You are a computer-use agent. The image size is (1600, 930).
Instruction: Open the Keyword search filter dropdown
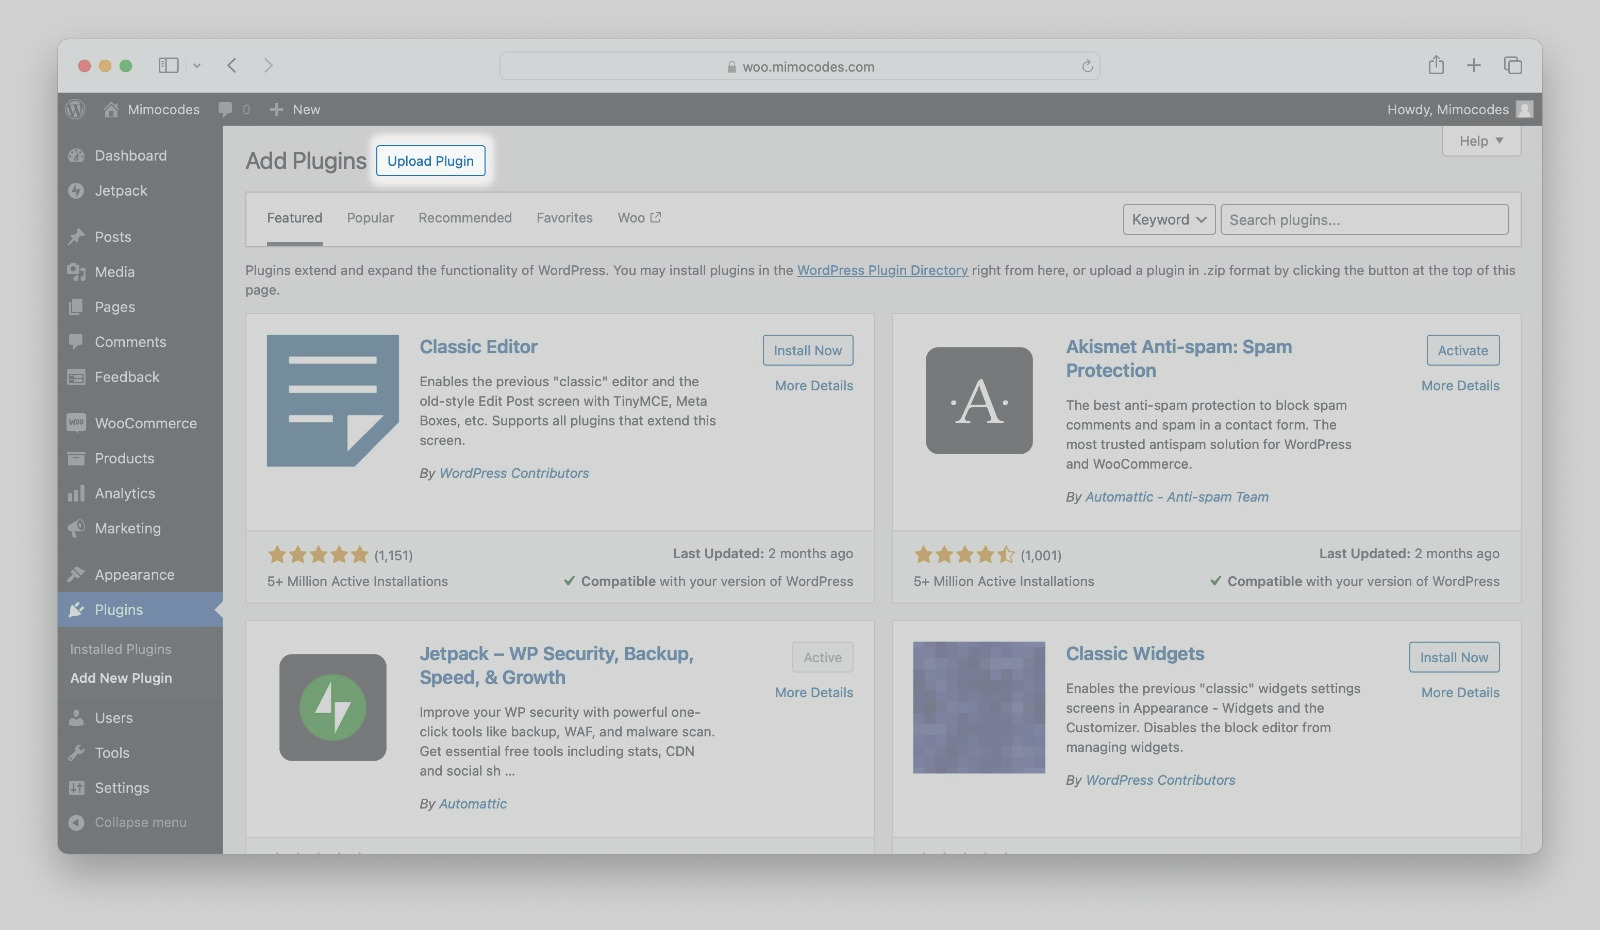1168,219
